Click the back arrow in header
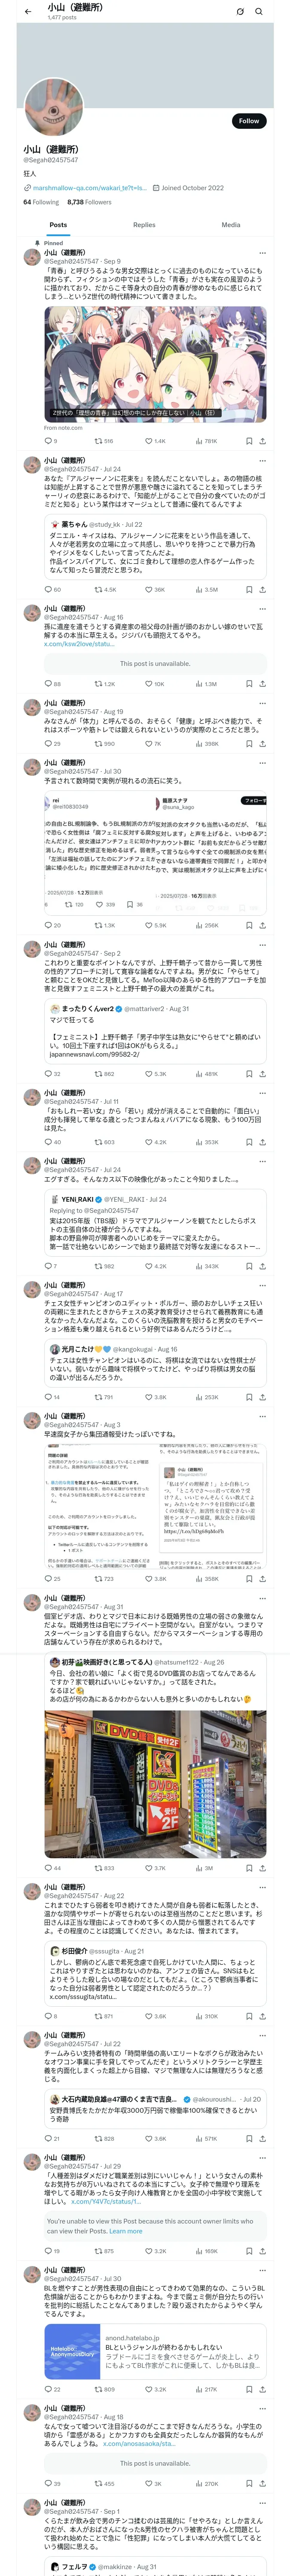This screenshot has height=2576, width=290. [x=28, y=12]
